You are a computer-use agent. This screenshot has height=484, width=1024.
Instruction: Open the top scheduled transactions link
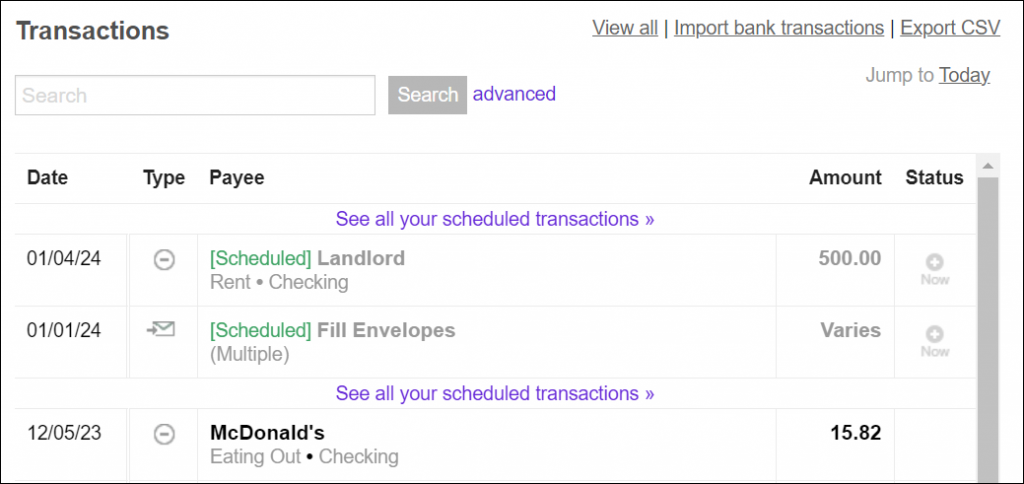495,219
